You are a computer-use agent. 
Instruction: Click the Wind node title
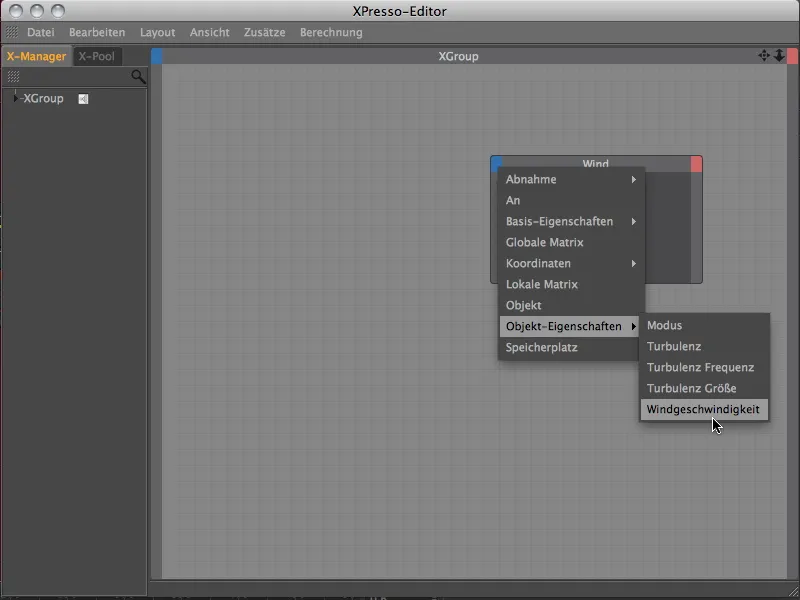(x=595, y=164)
